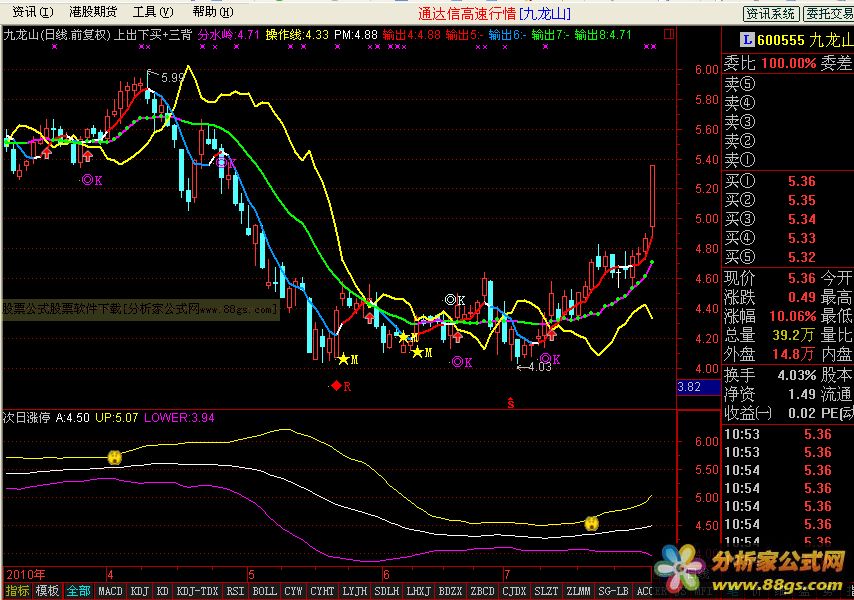Switch to the CYW indicator tab
The width and height of the screenshot is (854, 600).
(x=294, y=591)
